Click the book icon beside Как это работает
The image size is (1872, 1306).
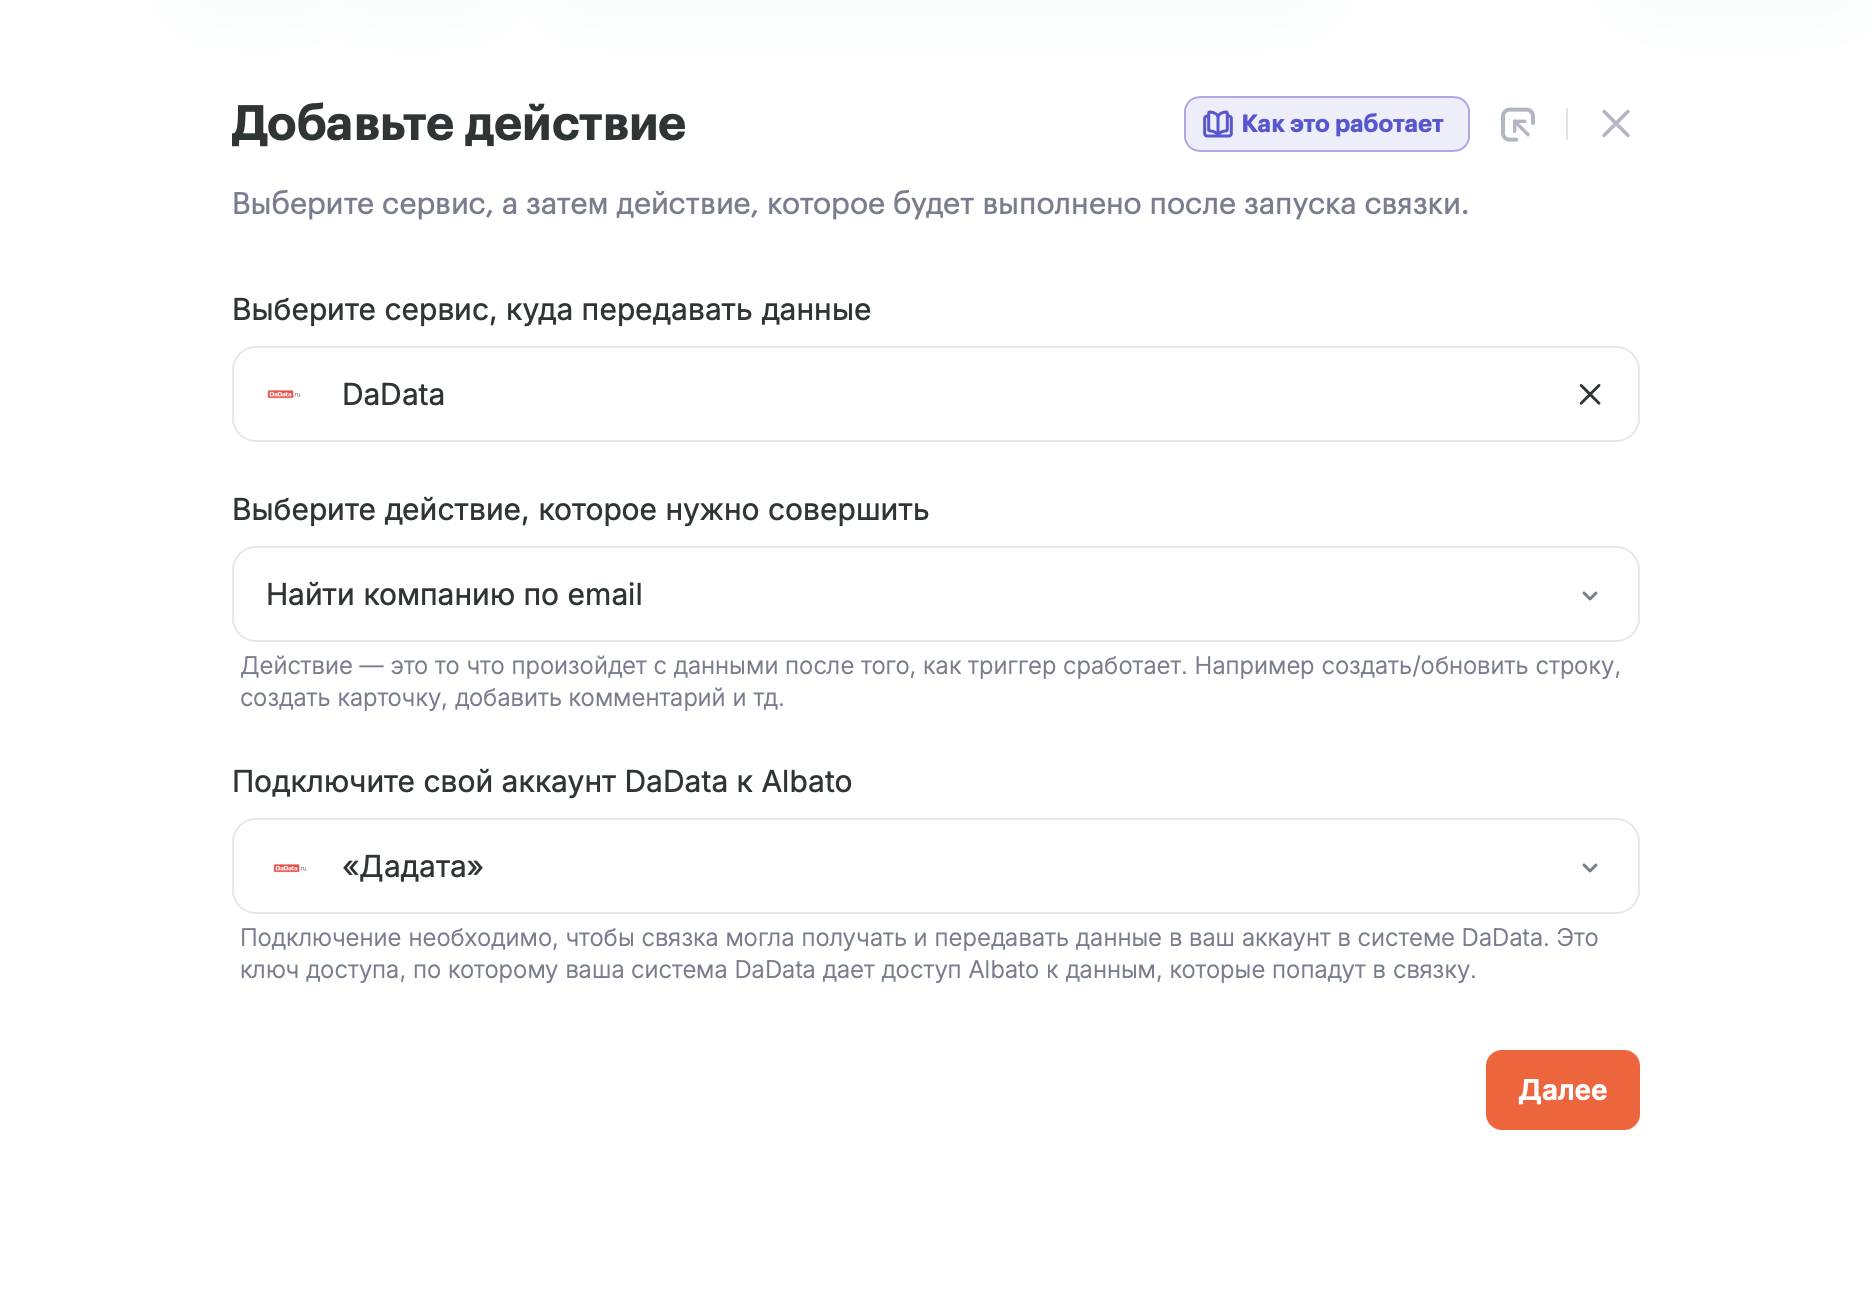click(x=1217, y=124)
